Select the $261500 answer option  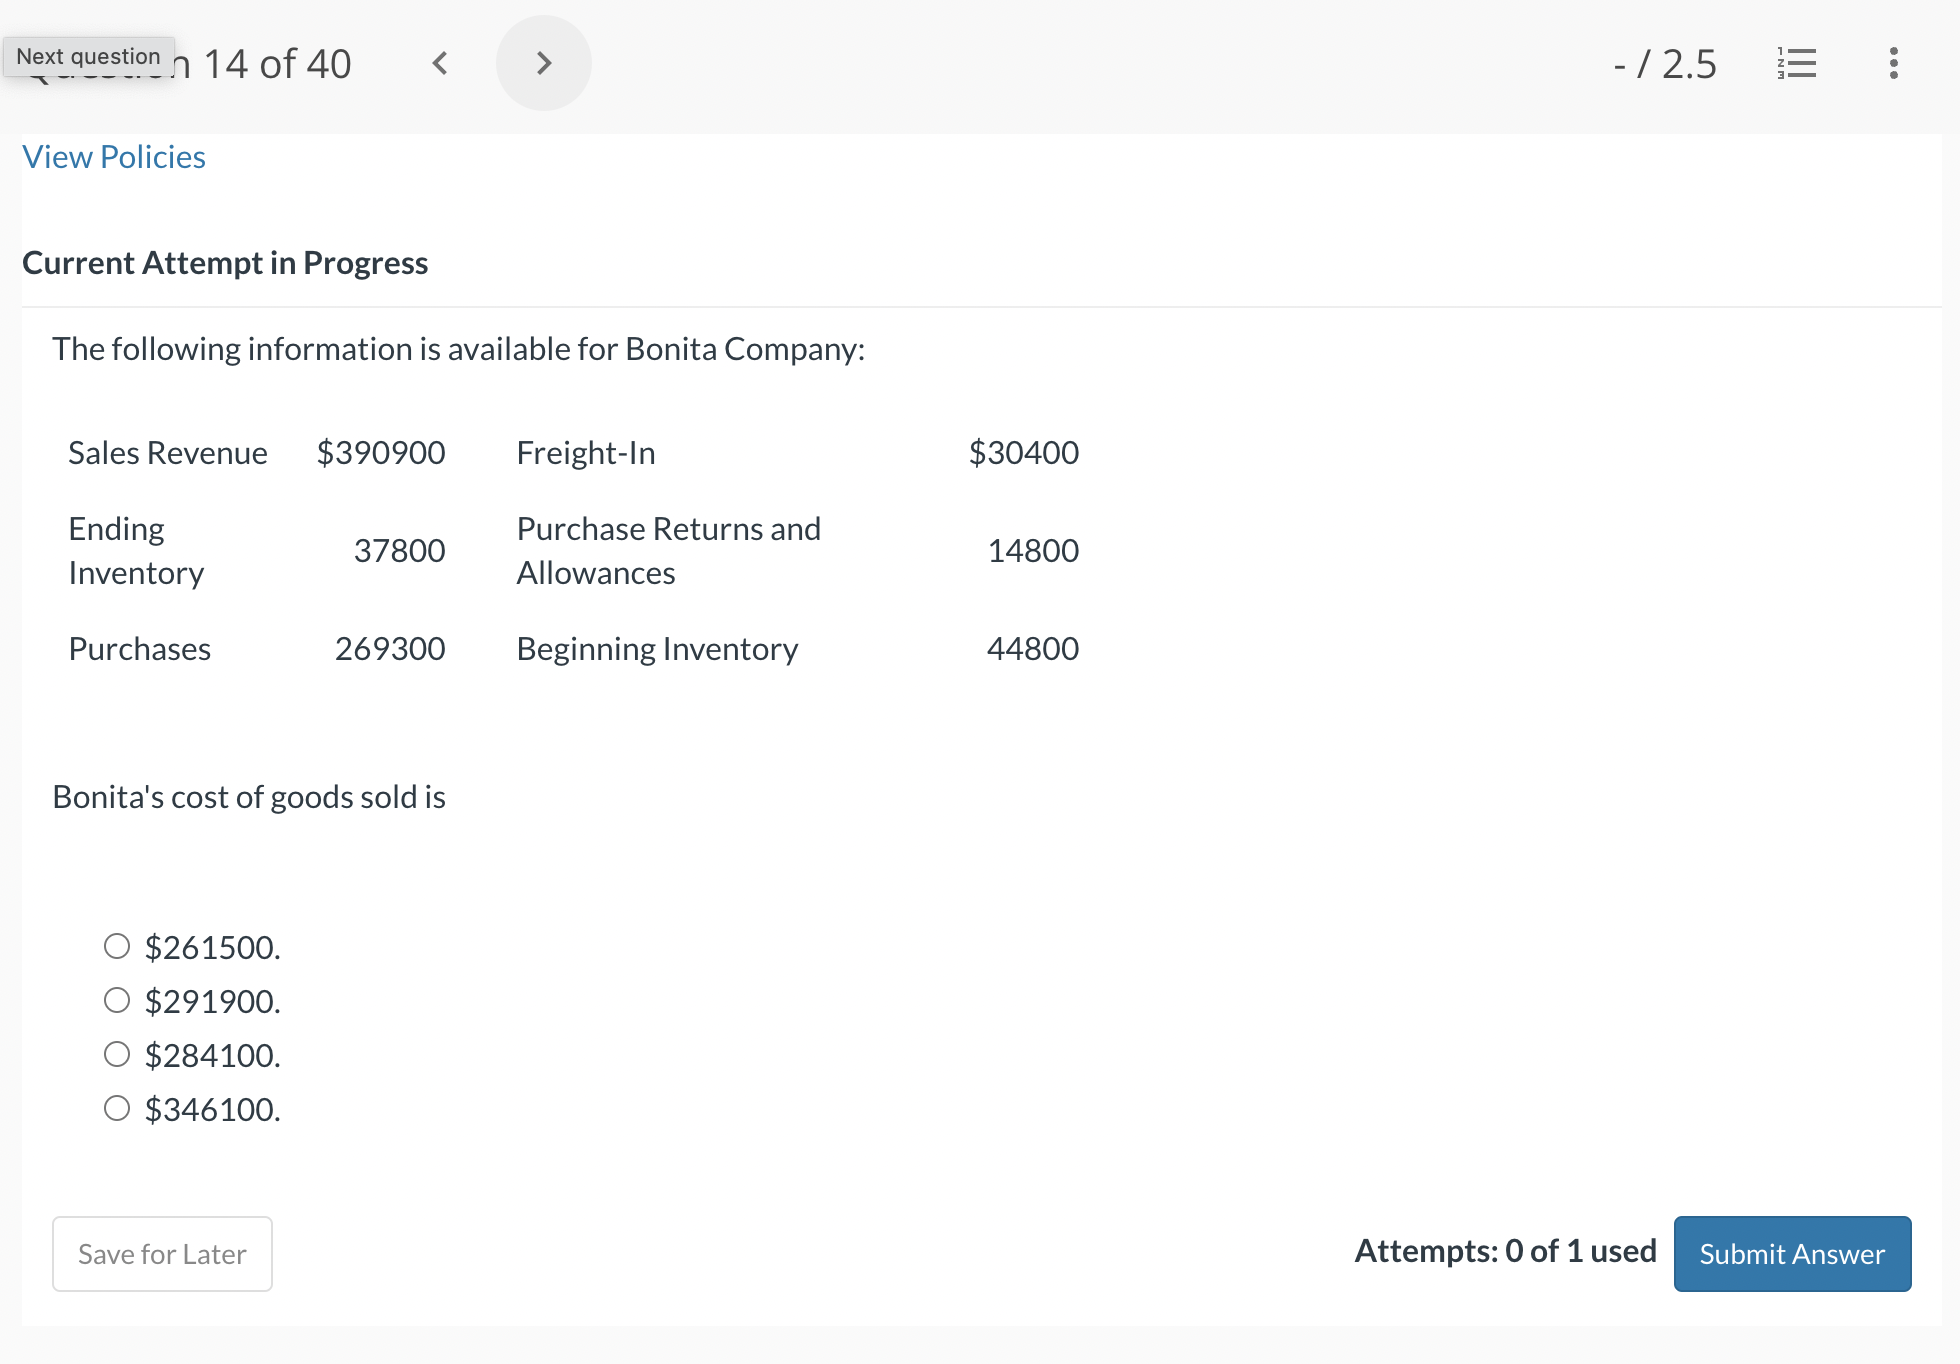(x=117, y=946)
